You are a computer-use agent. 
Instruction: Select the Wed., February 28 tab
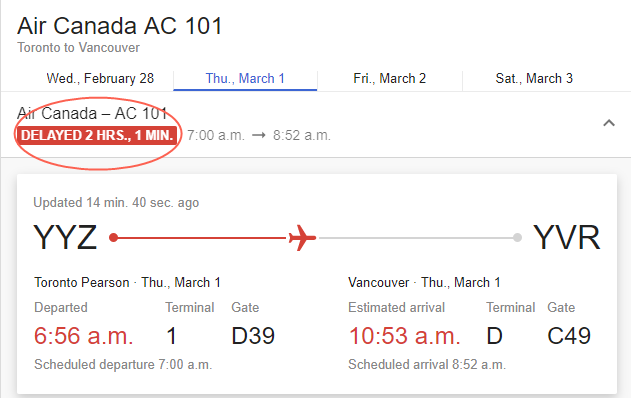coord(100,78)
